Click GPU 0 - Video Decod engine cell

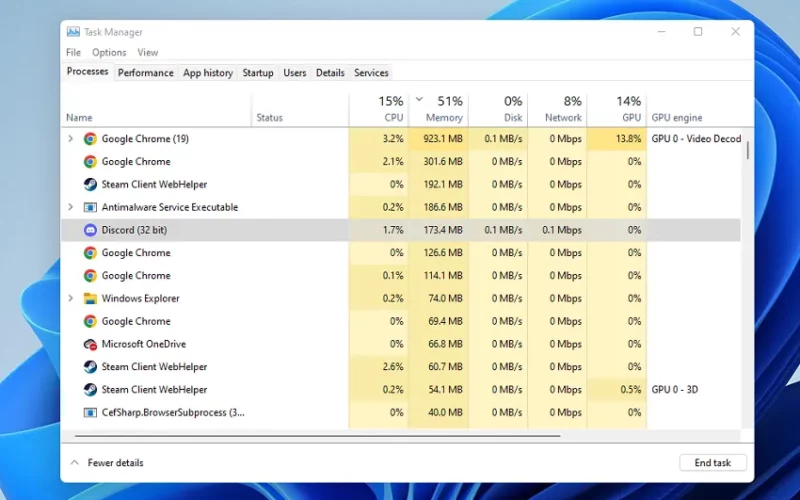click(696, 139)
